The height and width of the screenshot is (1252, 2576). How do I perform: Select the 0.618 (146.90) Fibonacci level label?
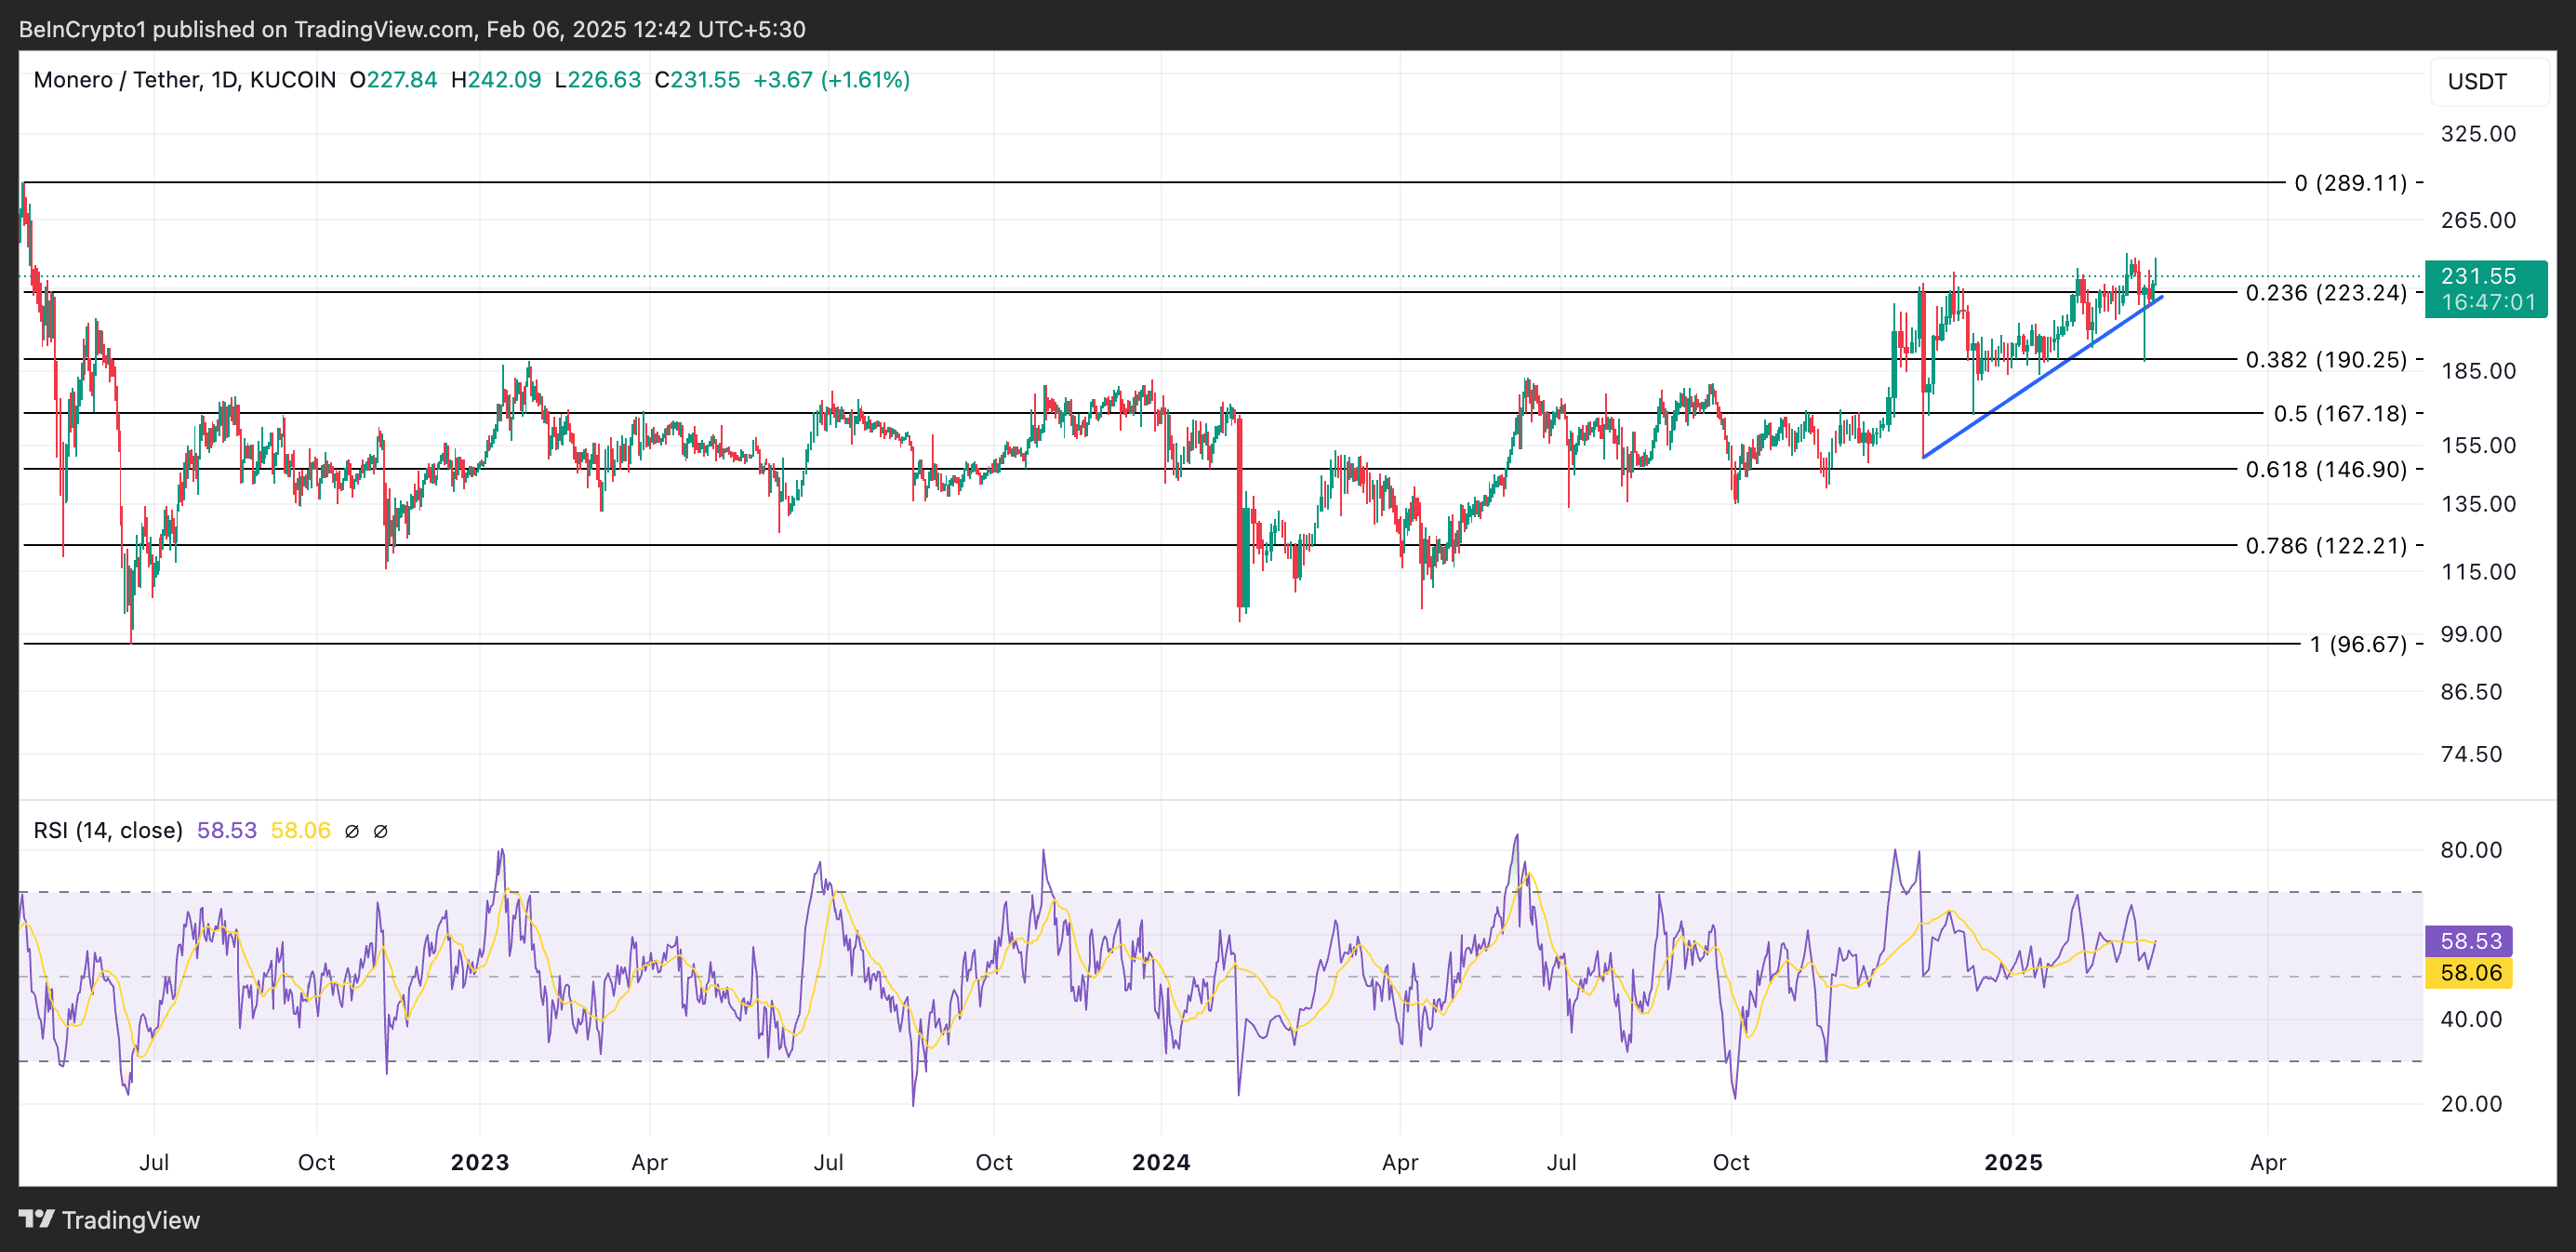(x=2325, y=469)
